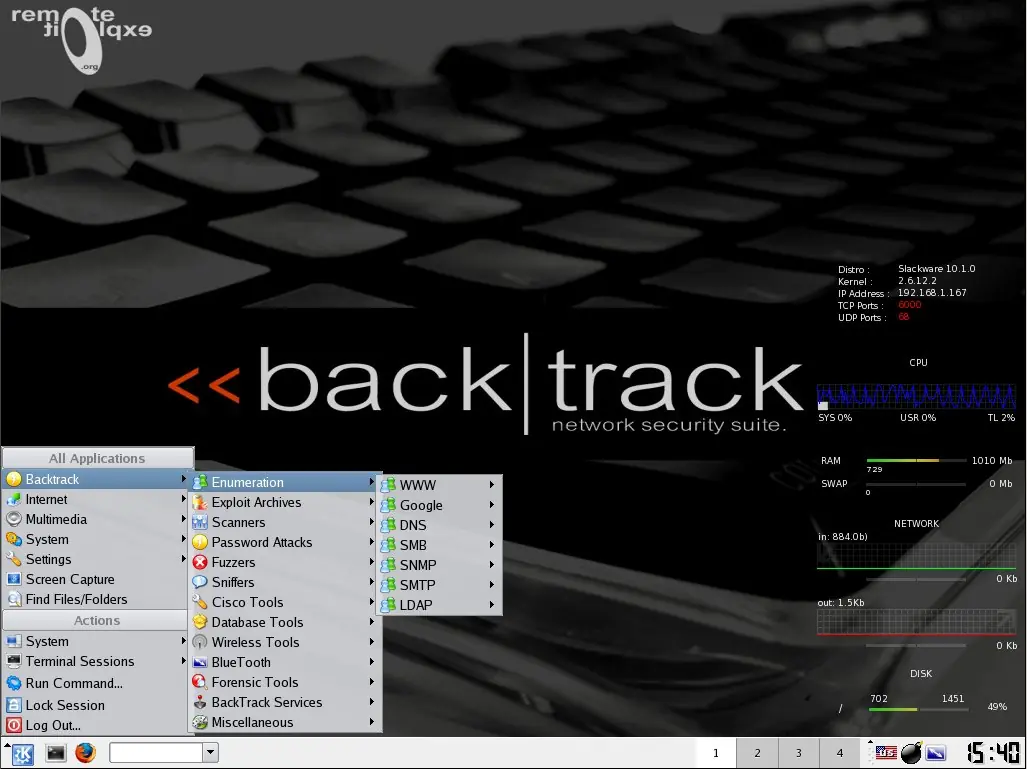
Task: Click the Fuzzers red X icon
Action: coord(200,563)
